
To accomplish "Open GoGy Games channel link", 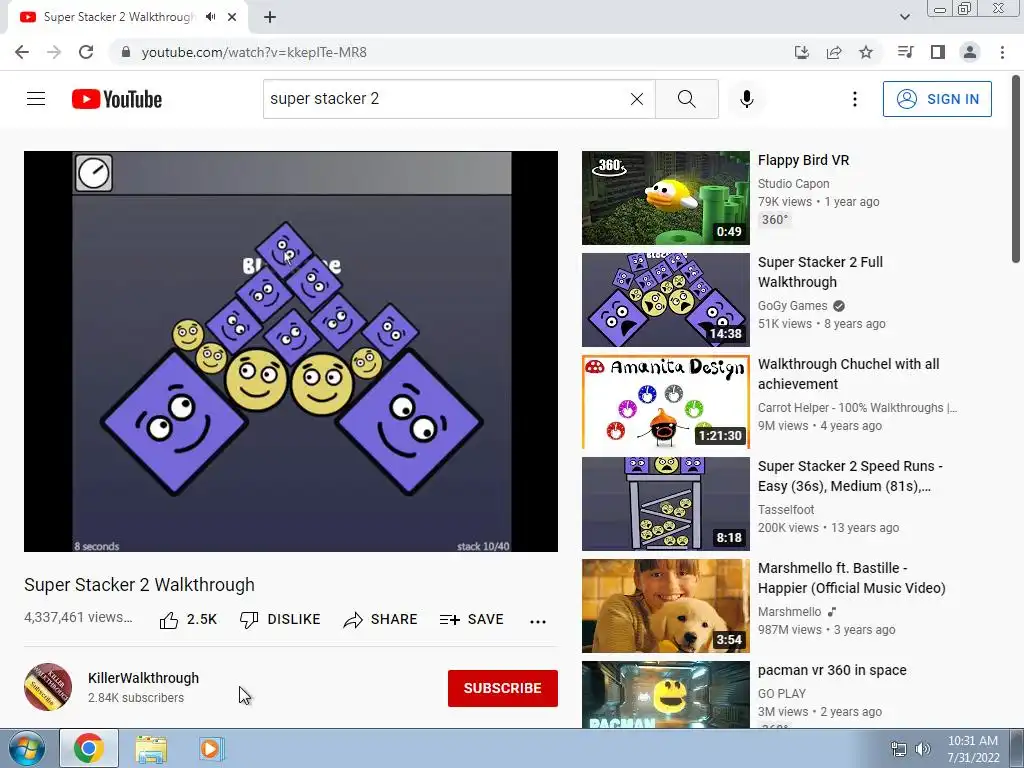I will click(792, 306).
